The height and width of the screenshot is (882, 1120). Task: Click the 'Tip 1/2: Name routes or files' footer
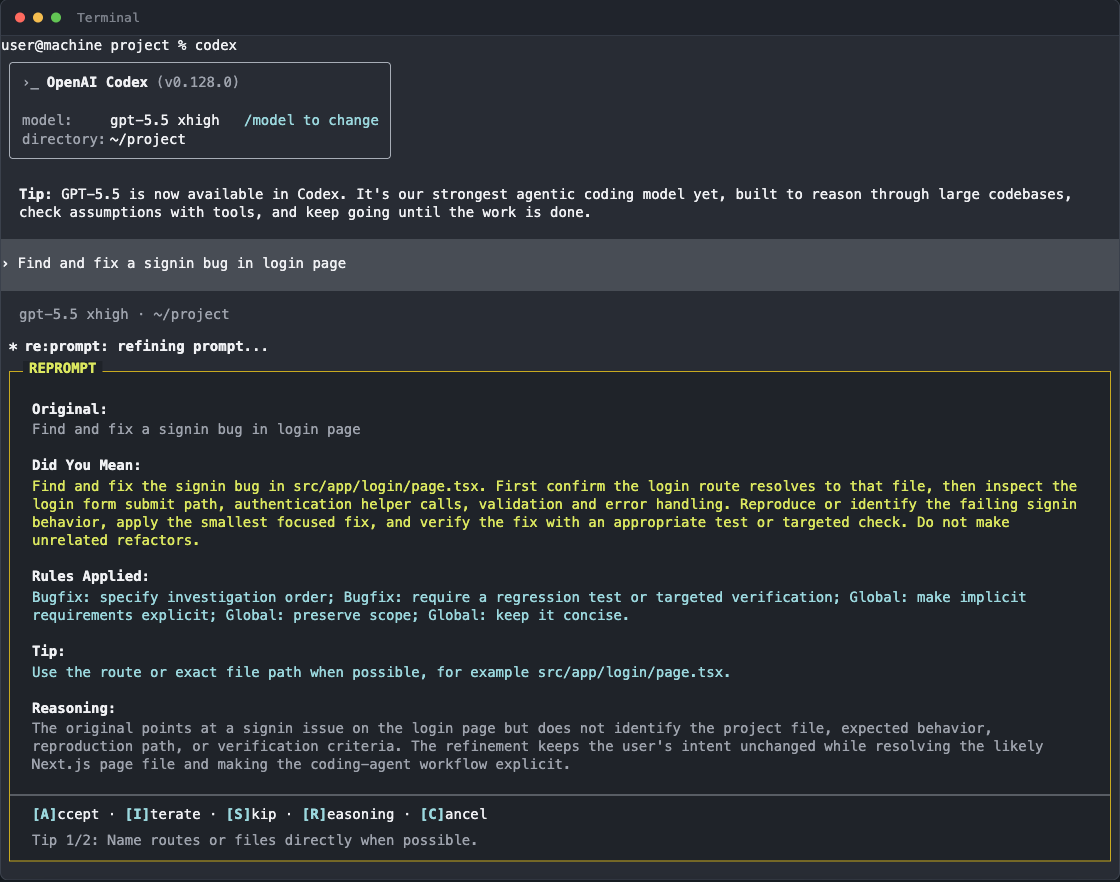pyautogui.click(x=254, y=840)
